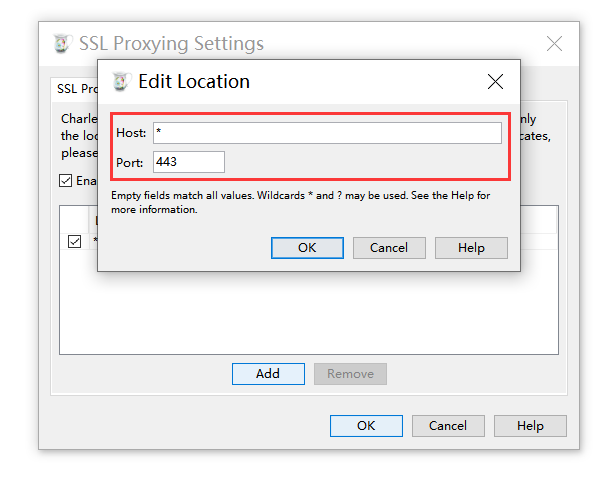Toggle the Enable checkbox in SSL Proxying Settings

click(65, 180)
